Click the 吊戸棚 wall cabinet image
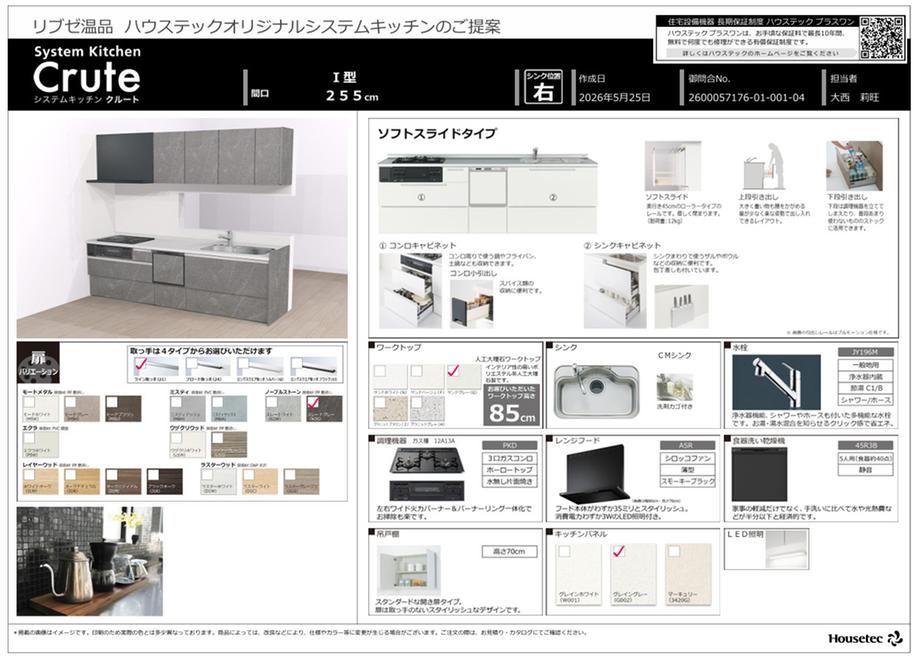920x660 pixels. point(408,572)
